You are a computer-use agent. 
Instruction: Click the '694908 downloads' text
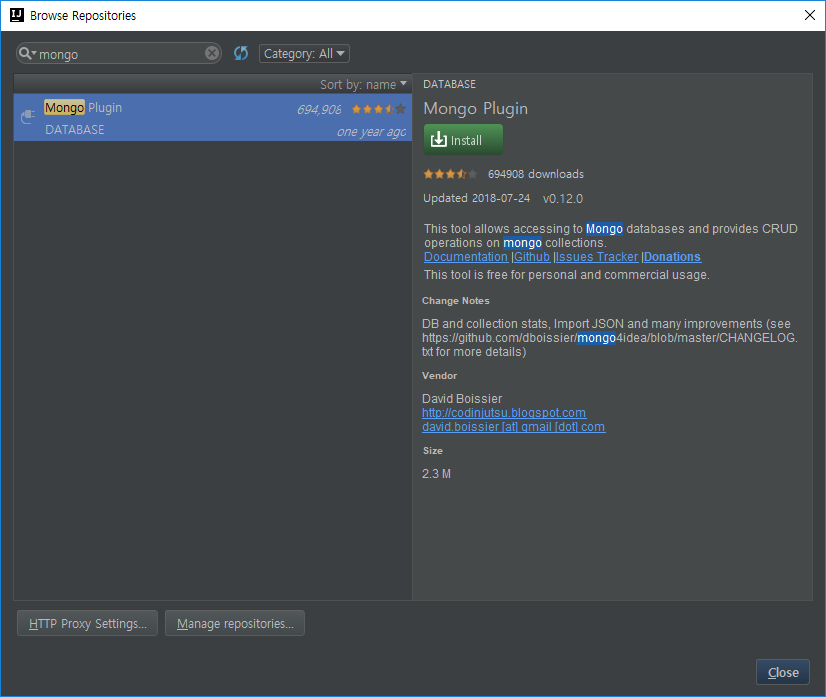(x=536, y=174)
